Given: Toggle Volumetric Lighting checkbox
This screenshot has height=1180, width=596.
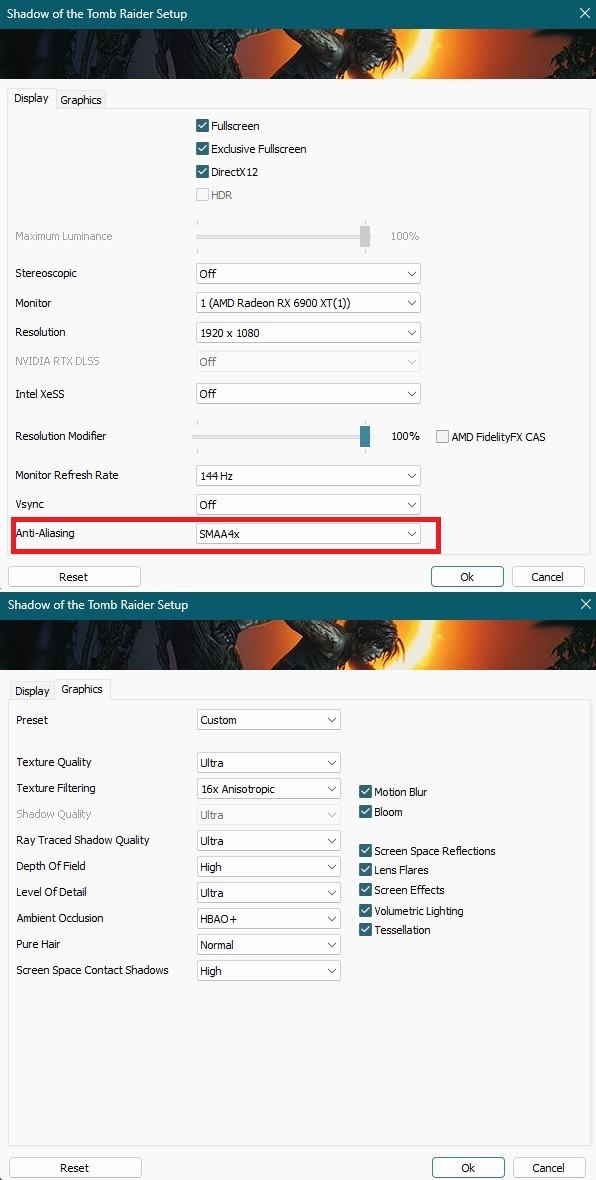Looking at the screenshot, I should [x=366, y=911].
